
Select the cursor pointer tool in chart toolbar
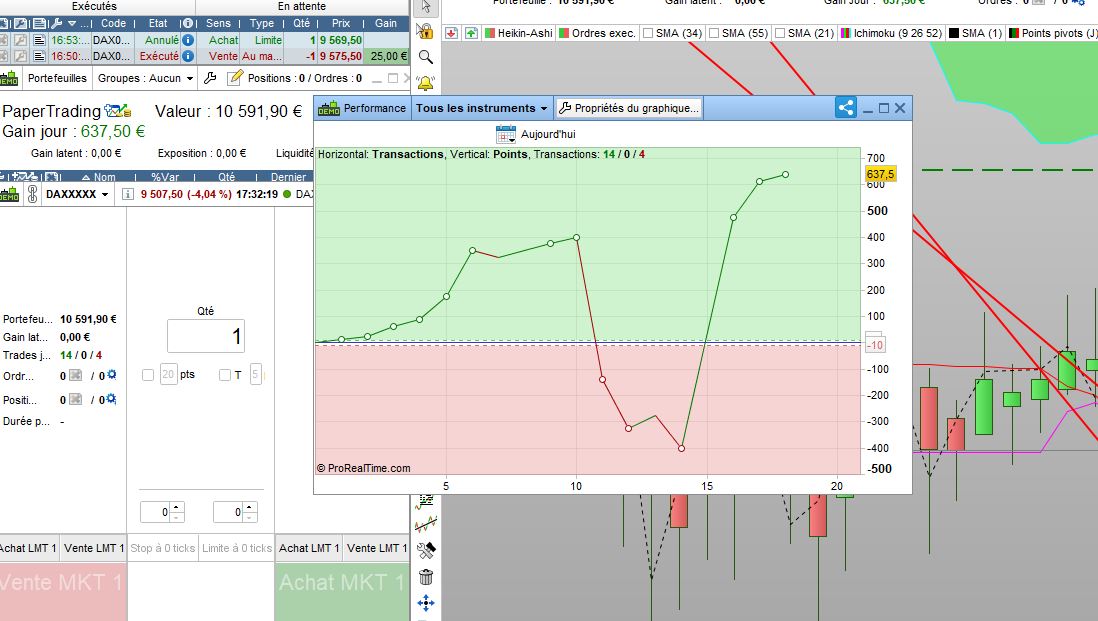pos(426,7)
